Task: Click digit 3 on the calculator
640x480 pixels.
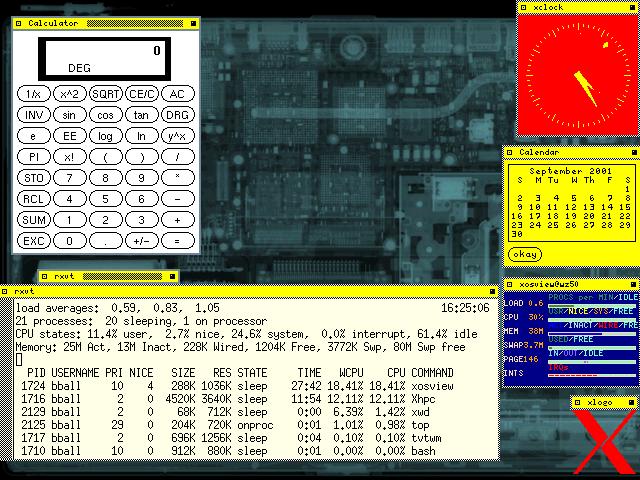Action: click(142, 220)
